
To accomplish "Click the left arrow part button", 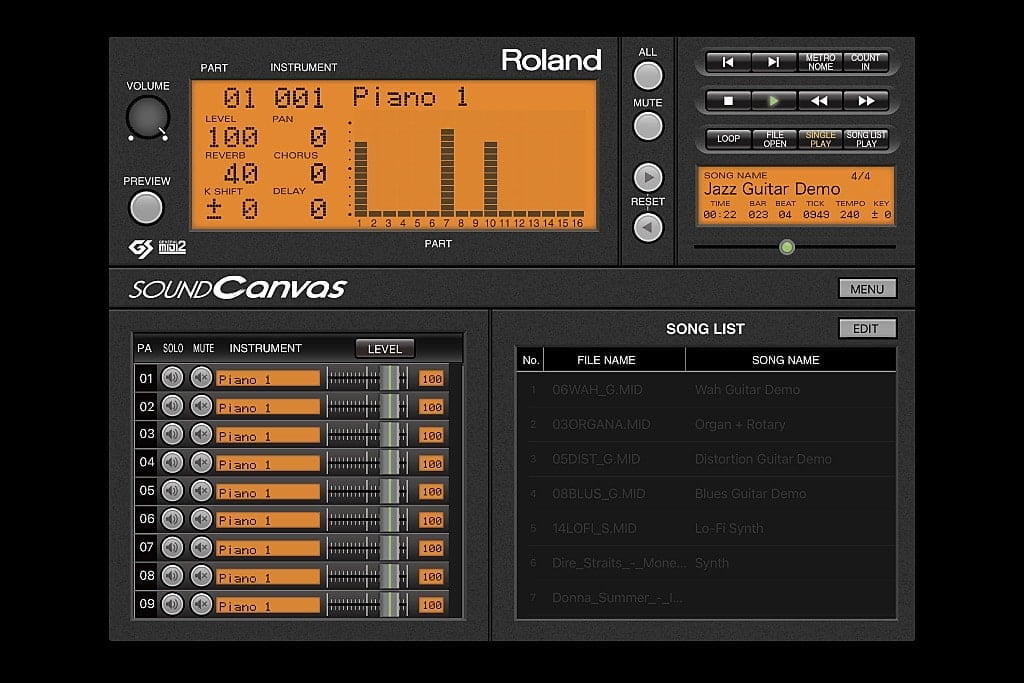I will pyautogui.click(x=648, y=227).
